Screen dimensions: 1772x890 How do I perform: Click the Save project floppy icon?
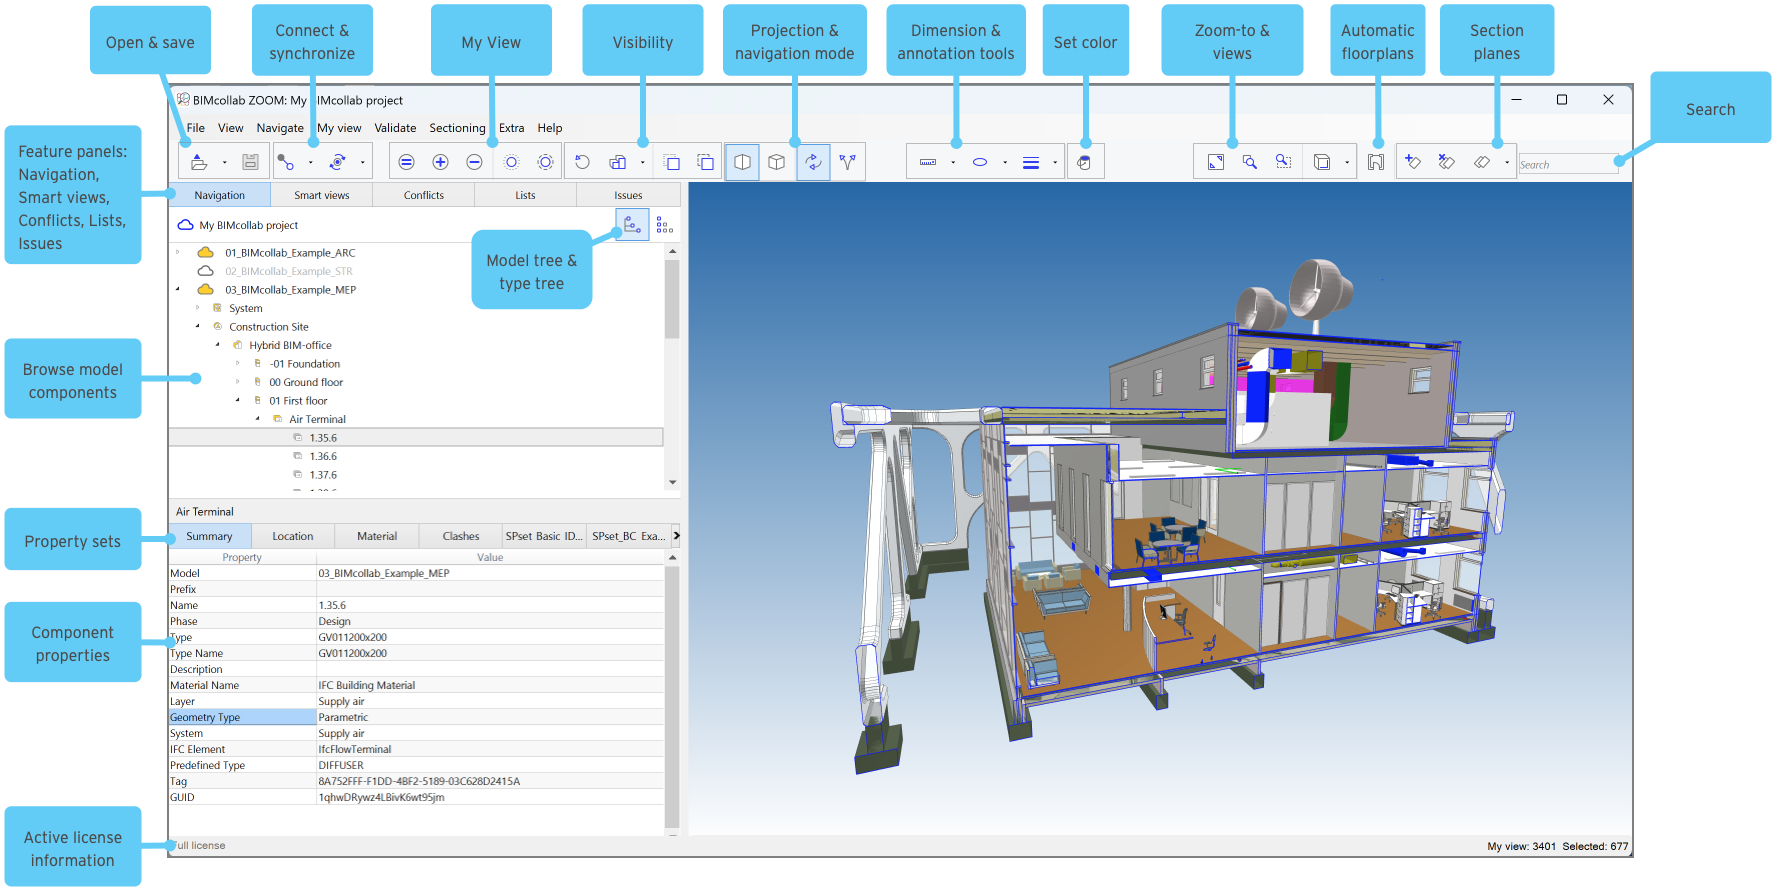(x=251, y=162)
